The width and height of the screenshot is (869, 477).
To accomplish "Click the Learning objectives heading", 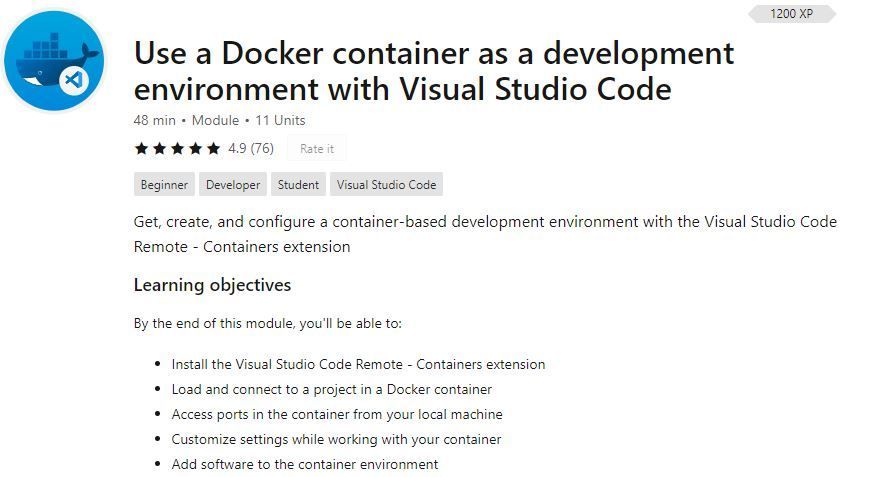I will click(212, 285).
